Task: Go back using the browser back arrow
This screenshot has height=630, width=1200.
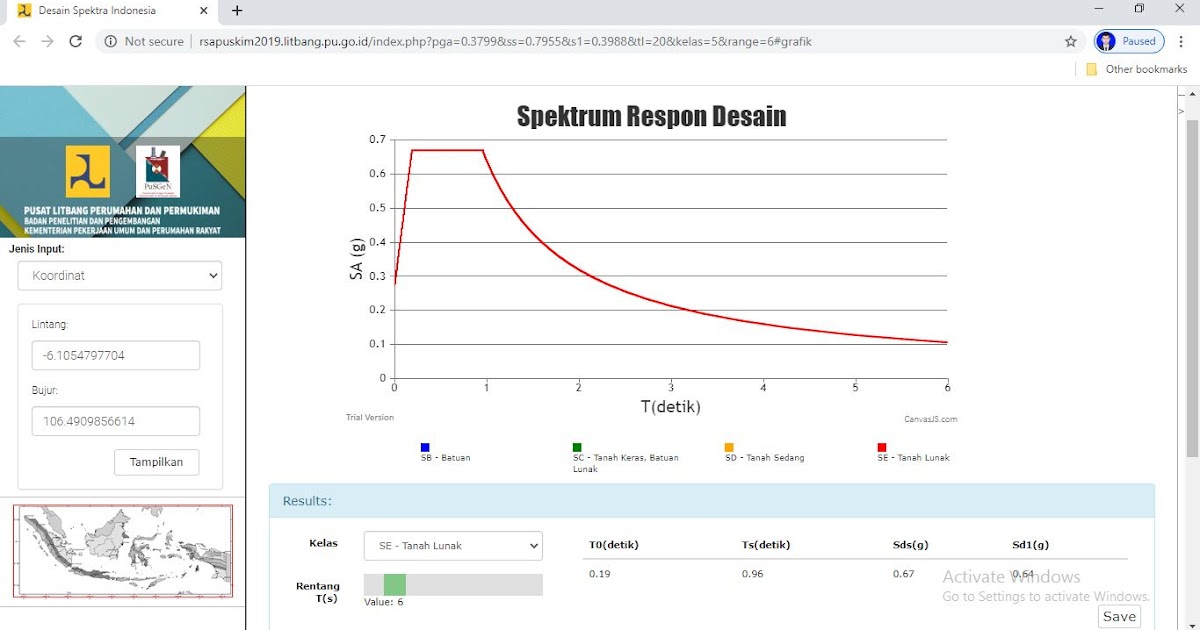Action: pyautogui.click(x=19, y=41)
